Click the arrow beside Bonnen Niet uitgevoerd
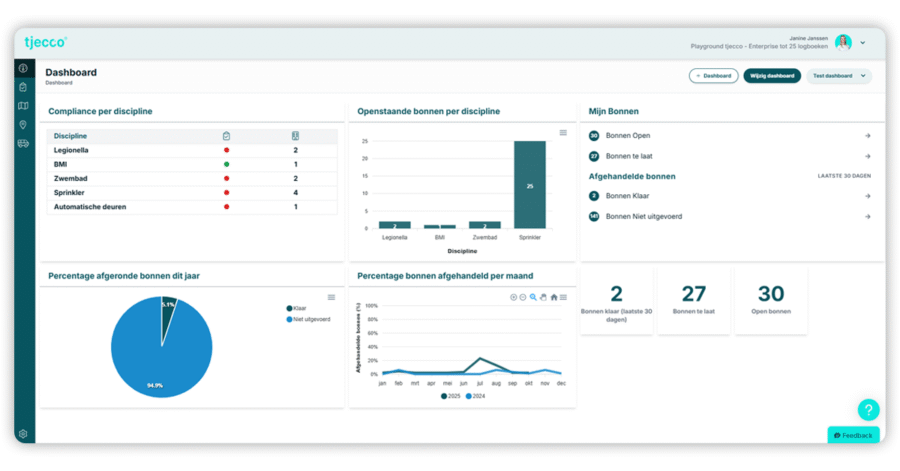The height and width of the screenshot is (471, 900). tap(868, 217)
